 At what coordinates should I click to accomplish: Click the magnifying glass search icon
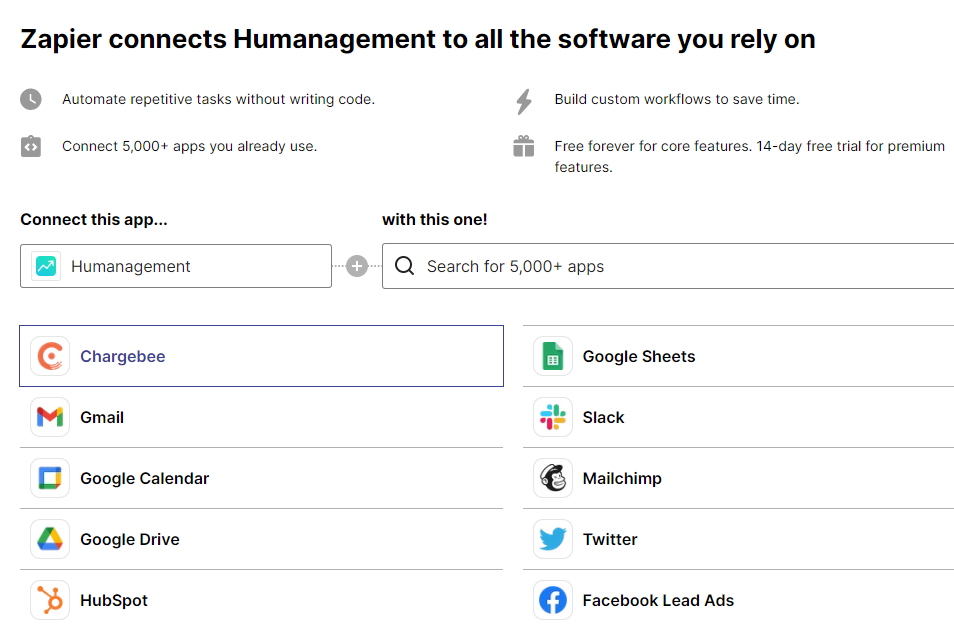[405, 266]
